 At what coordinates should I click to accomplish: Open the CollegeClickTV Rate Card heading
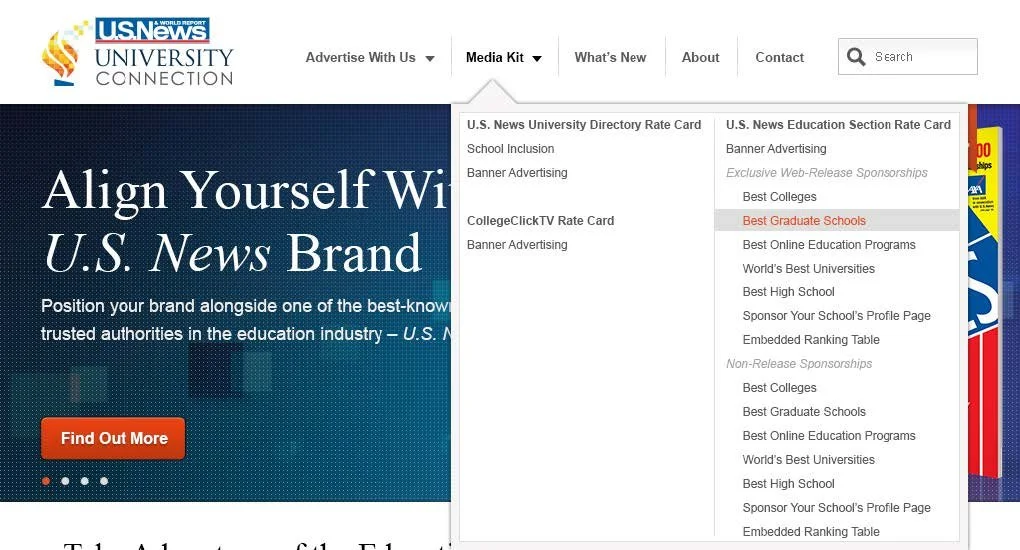[x=540, y=221]
